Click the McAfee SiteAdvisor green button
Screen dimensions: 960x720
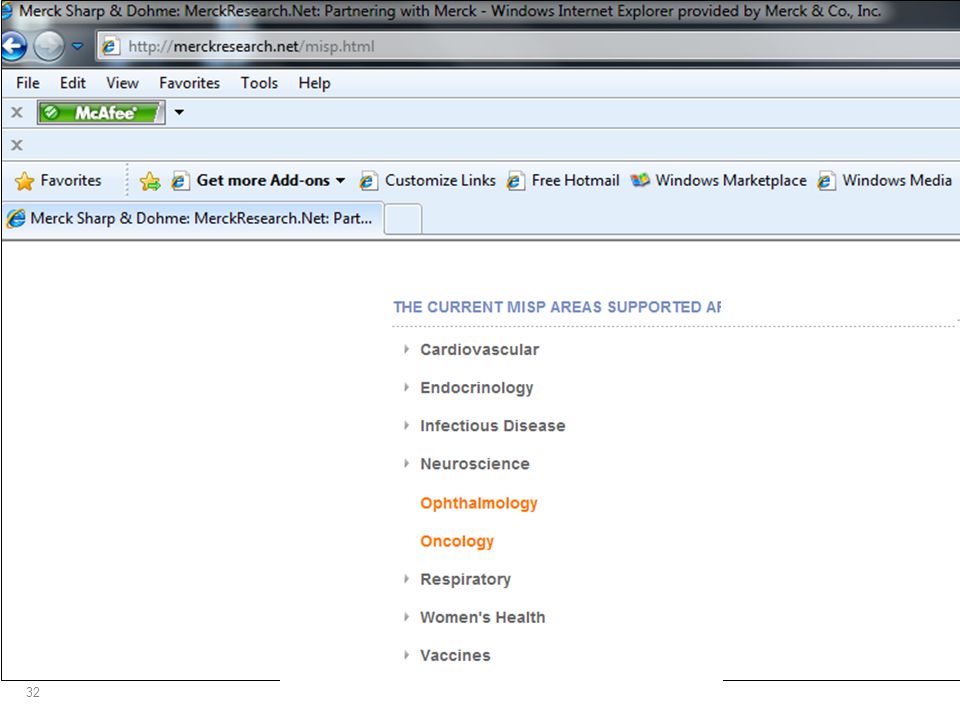pyautogui.click(x=101, y=113)
